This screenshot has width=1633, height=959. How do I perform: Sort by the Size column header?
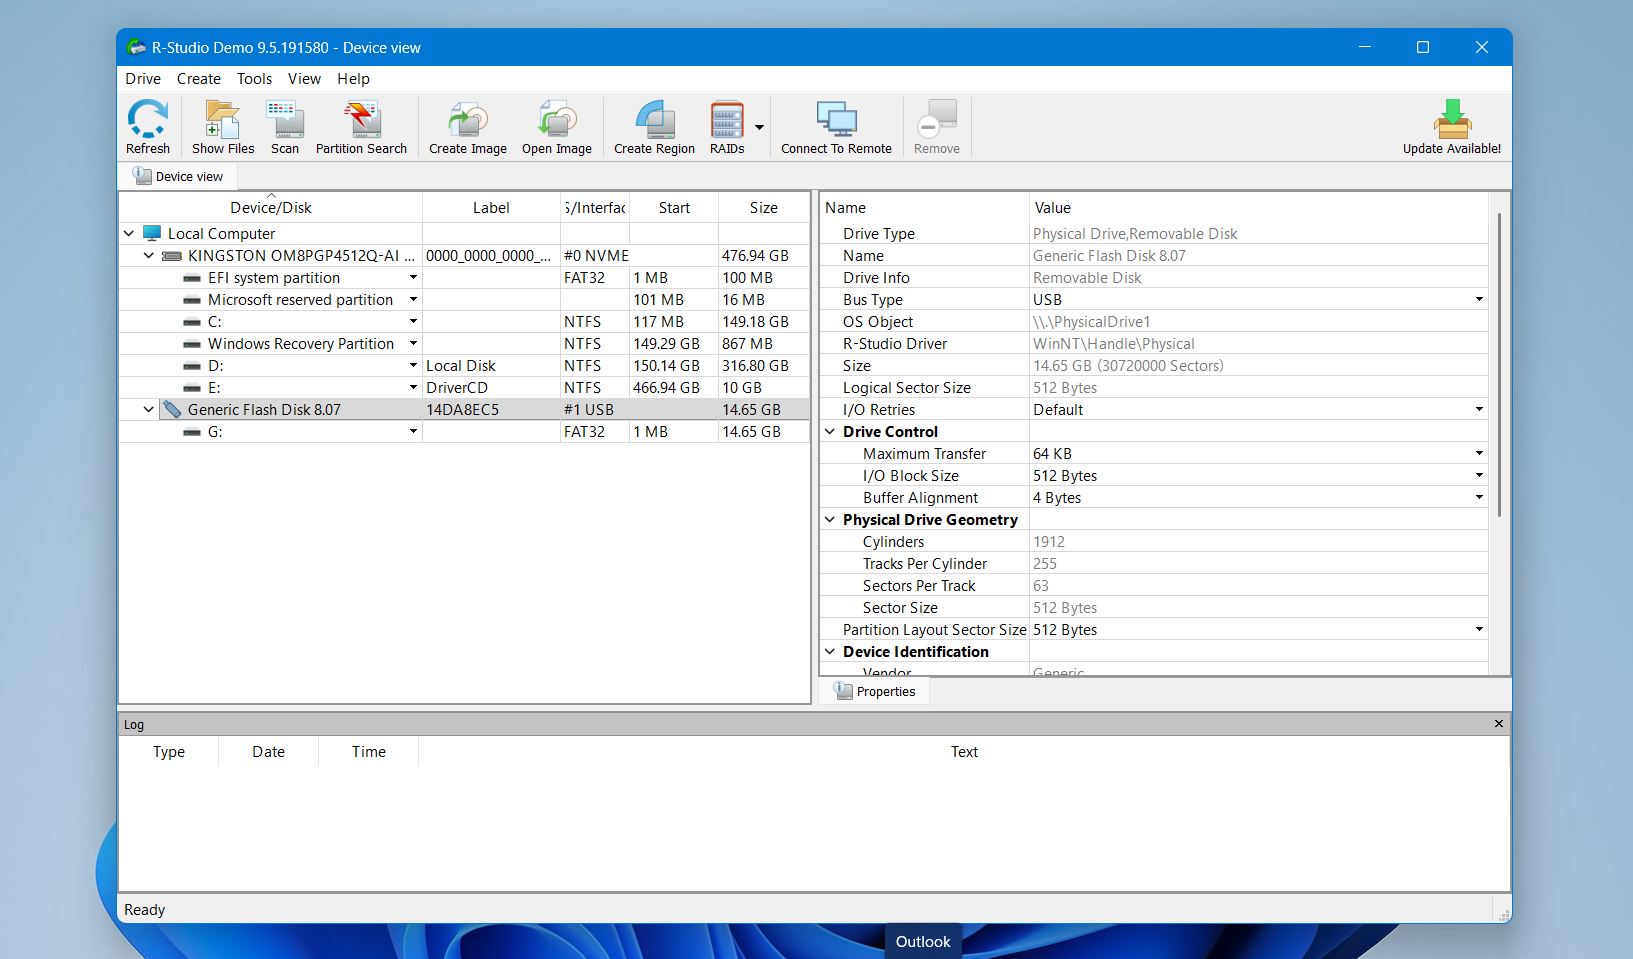click(x=763, y=208)
